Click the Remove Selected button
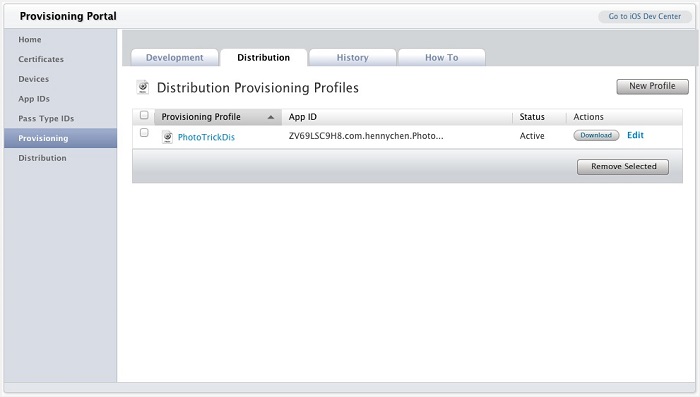The width and height of the screenshot is (700, 397). click(623, 167)
